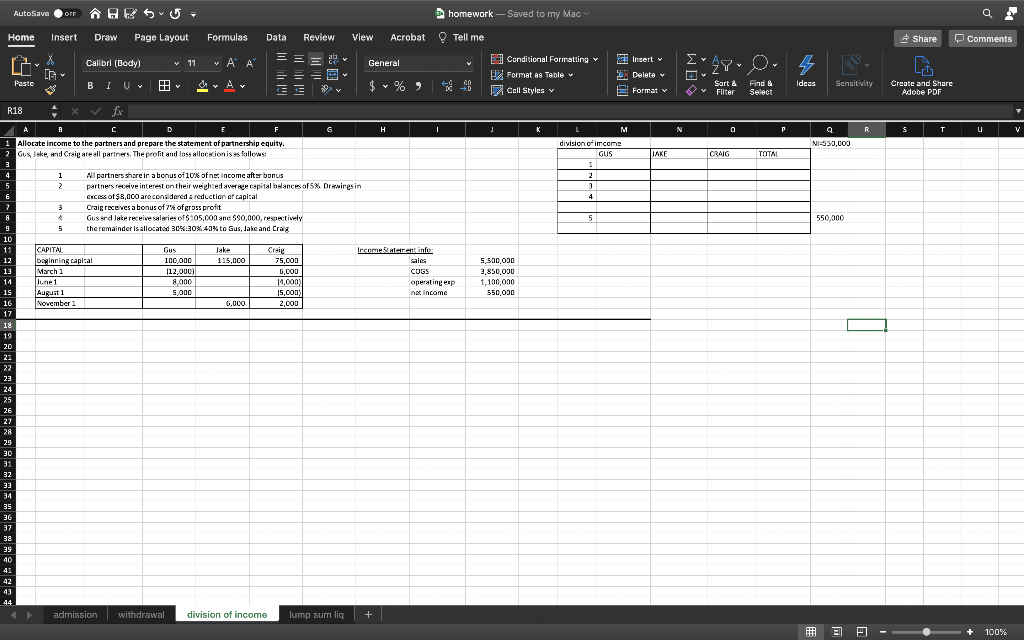
Task: Open the Comments button
Action: tap(983, 39)
